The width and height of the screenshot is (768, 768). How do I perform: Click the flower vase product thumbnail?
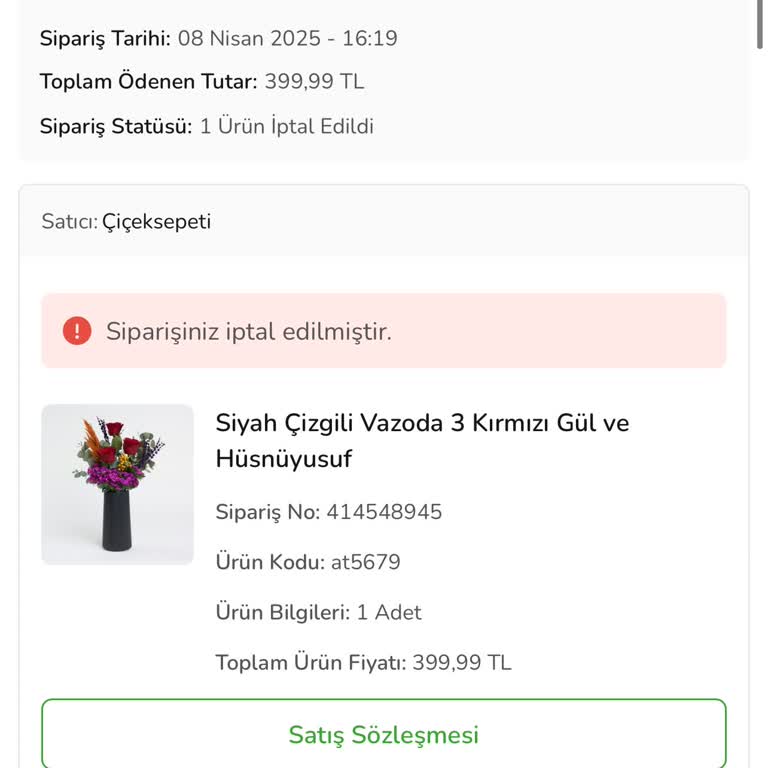(x=117, y=484)
